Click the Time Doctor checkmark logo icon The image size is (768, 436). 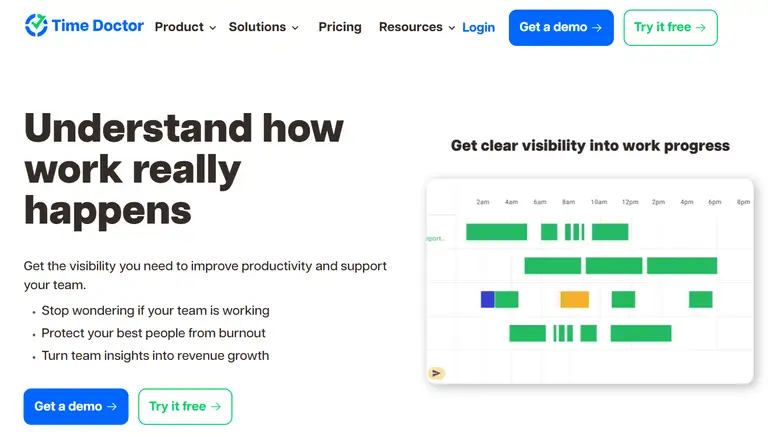[36, 25]
